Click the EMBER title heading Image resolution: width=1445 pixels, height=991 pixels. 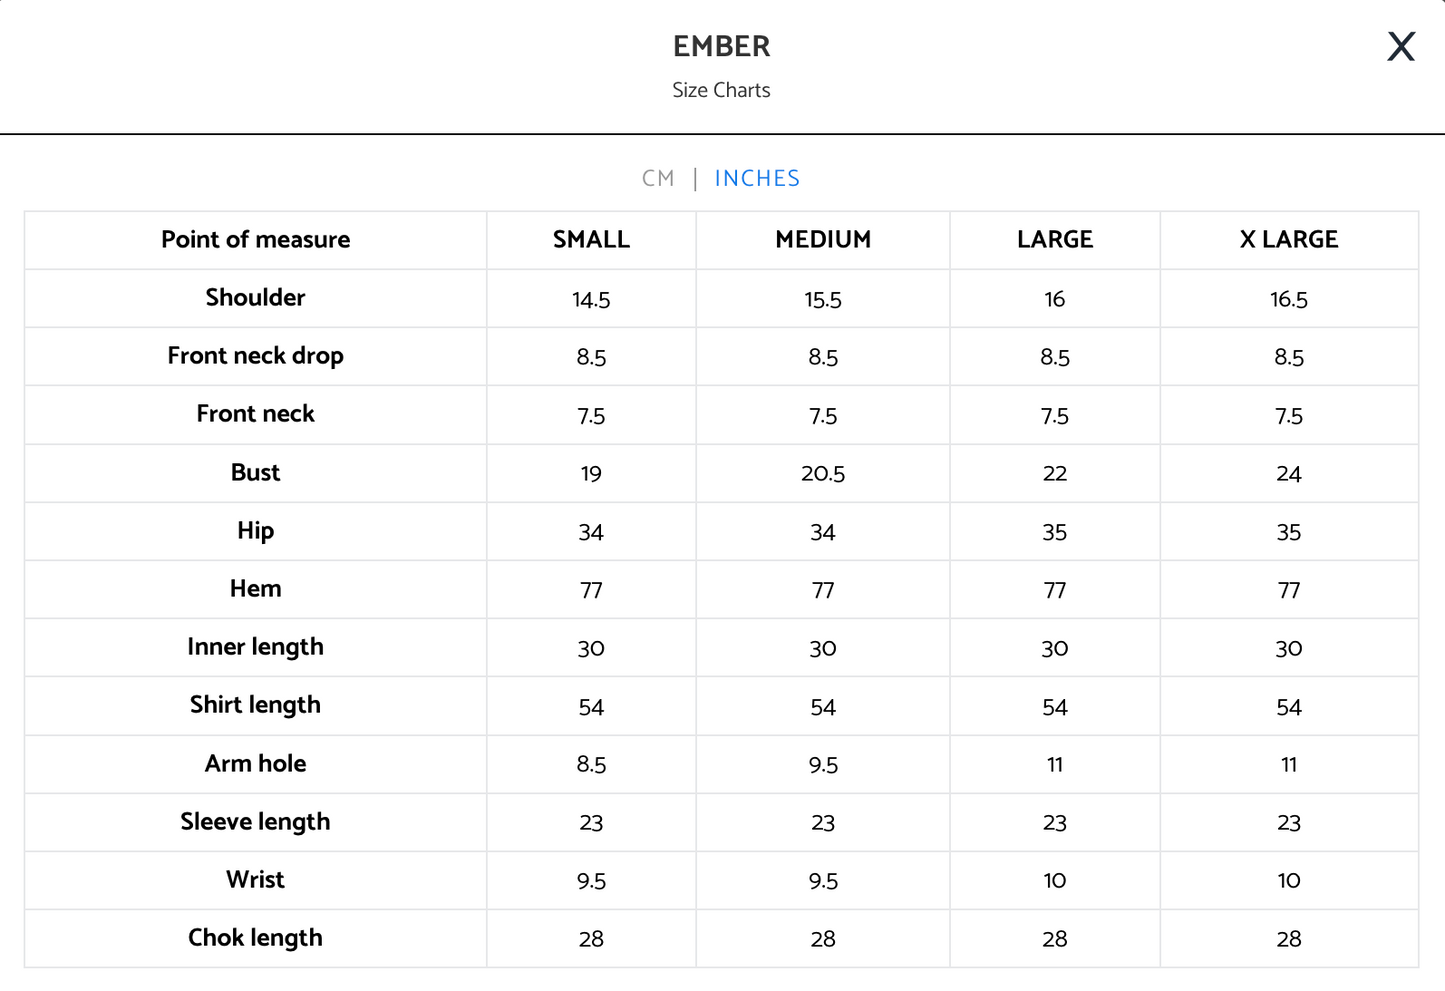tap(722, 47)
